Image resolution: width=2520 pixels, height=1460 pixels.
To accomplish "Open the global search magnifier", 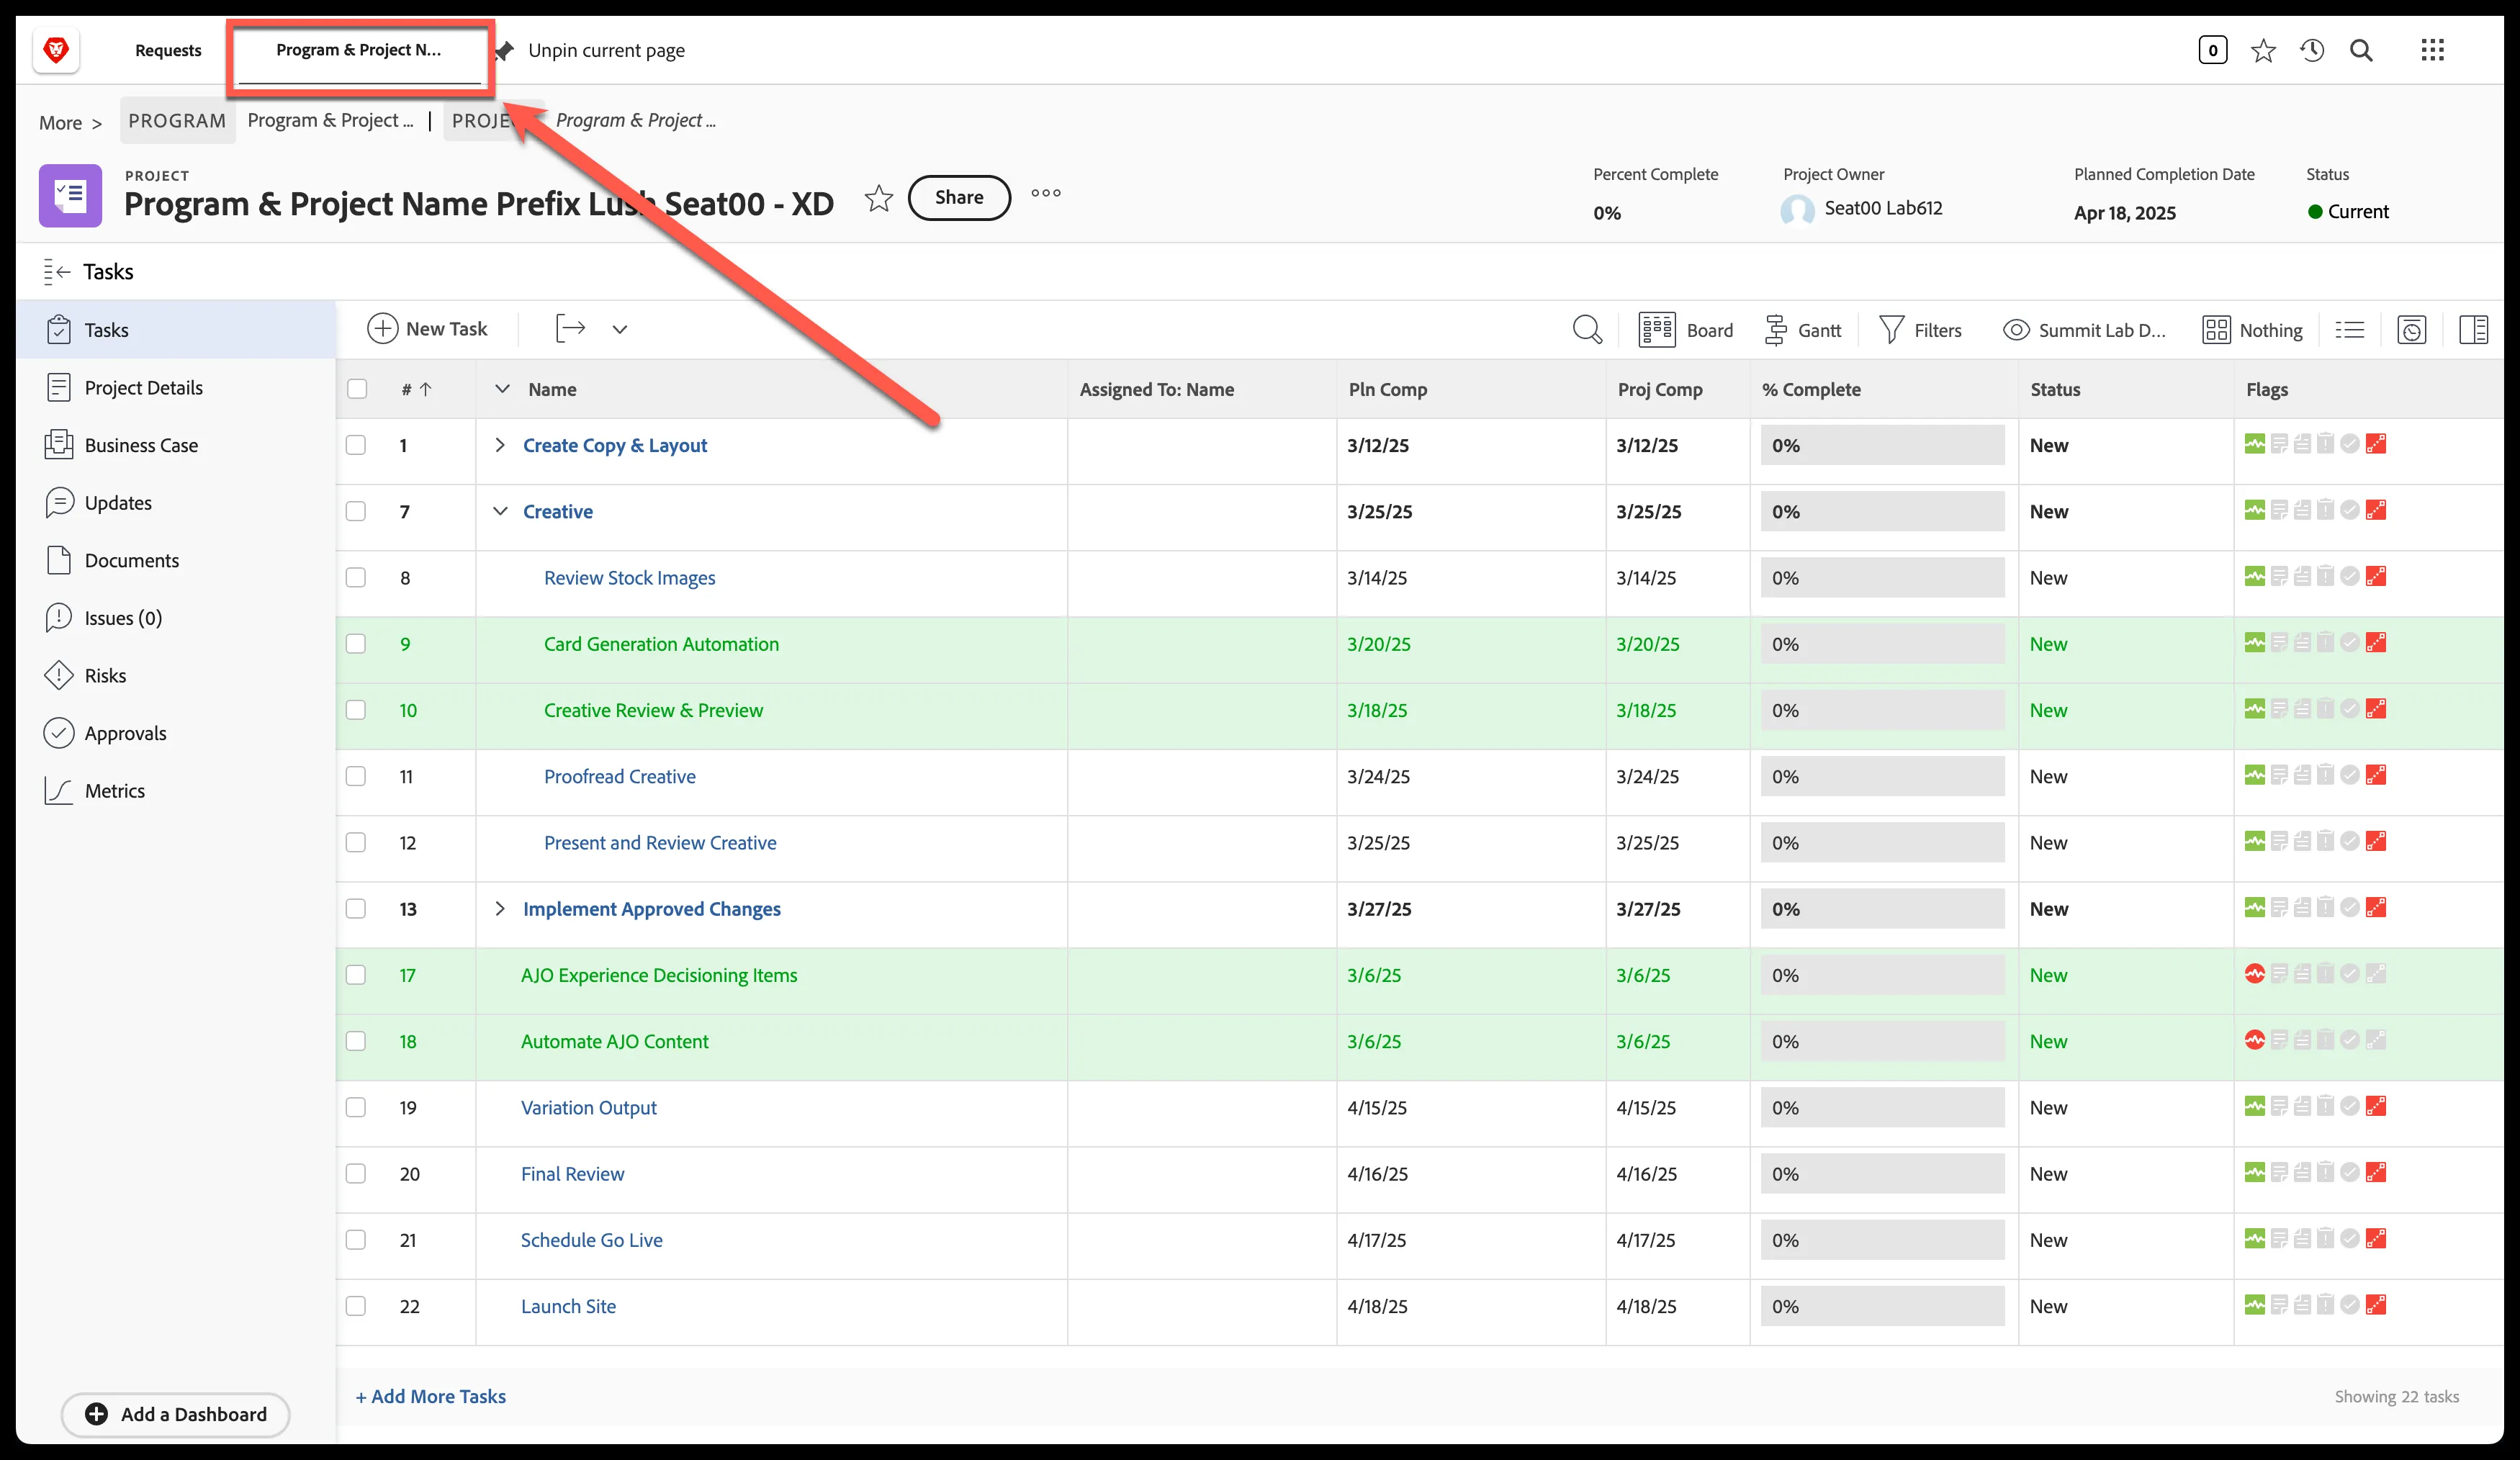I will tap(2361, 50).
